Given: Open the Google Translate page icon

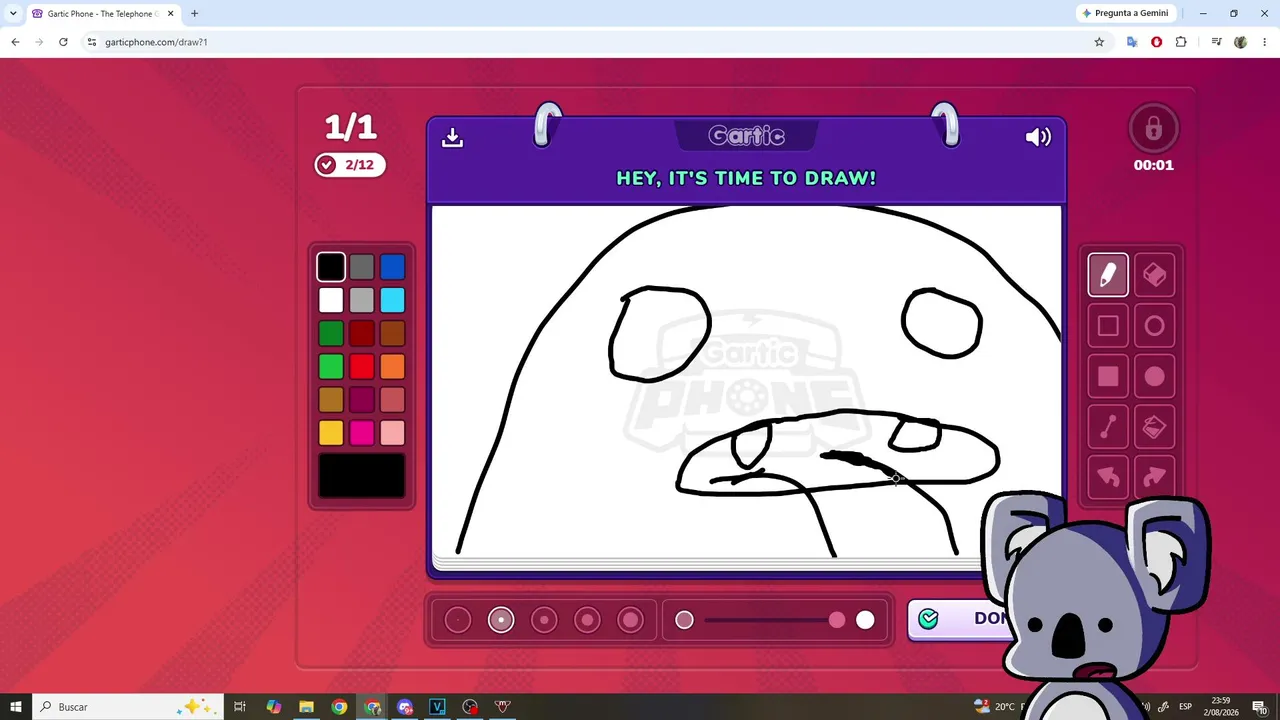Looking at the screenshot, I should (x=1132, y=42).
